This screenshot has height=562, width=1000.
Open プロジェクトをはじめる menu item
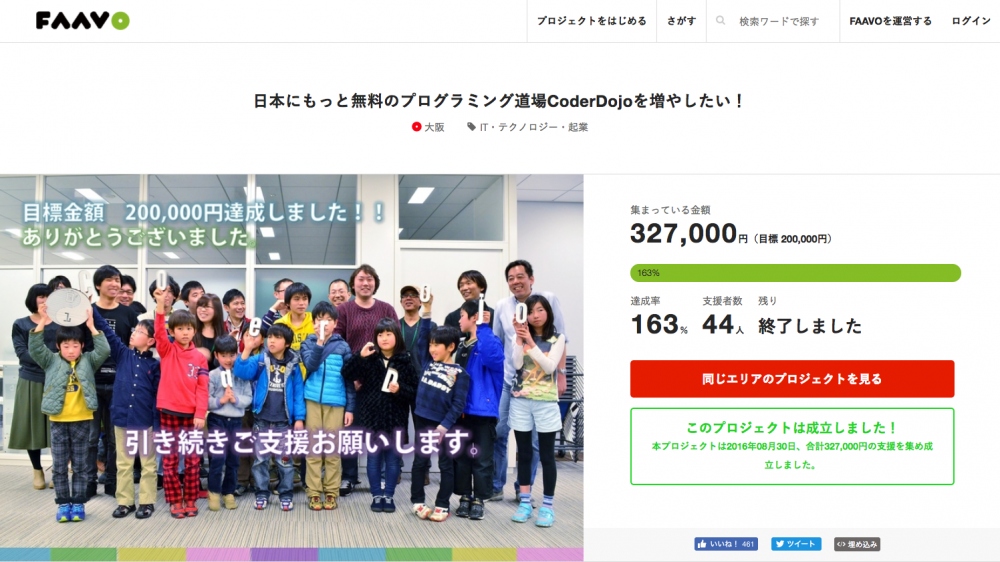coord(591,21)
